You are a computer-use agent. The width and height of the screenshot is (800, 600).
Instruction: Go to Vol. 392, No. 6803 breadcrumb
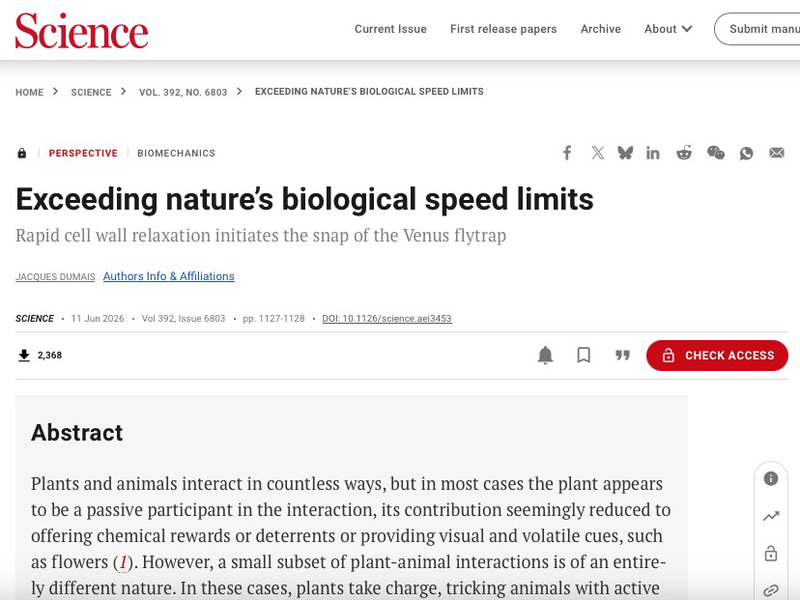point(183,92)
